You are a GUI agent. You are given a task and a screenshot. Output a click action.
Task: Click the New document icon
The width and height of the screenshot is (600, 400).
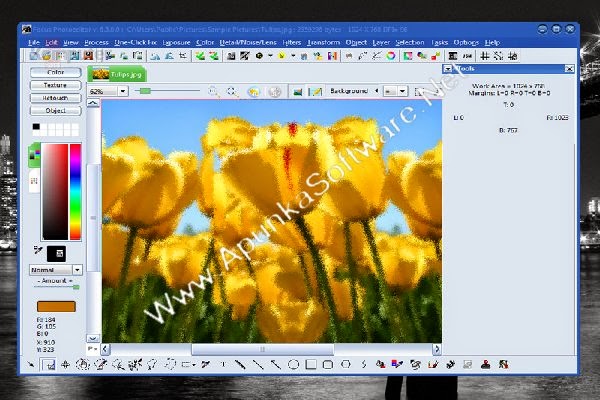(34, 56)
